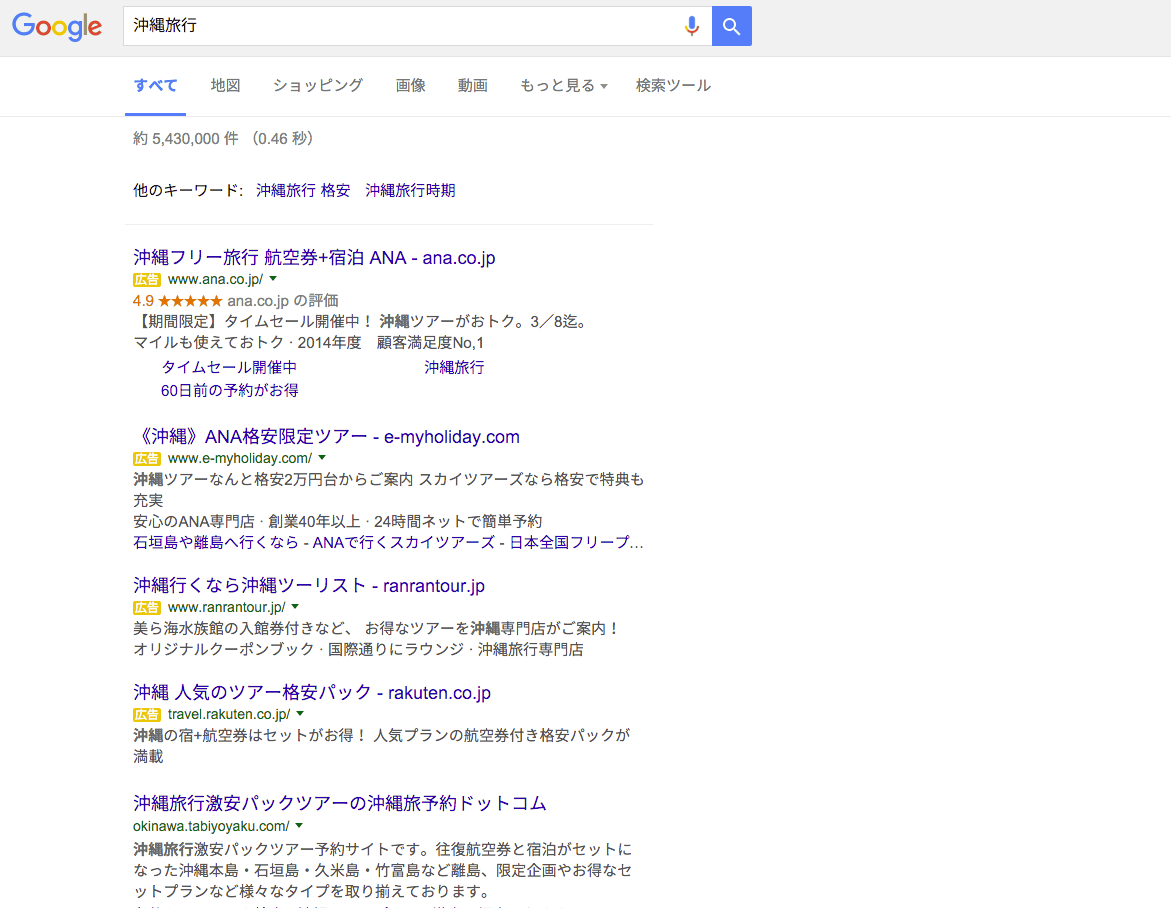This screenshot has width=1171, height=908.
Task: Click the 他のキーワード: label
Action: click(188, 190)
